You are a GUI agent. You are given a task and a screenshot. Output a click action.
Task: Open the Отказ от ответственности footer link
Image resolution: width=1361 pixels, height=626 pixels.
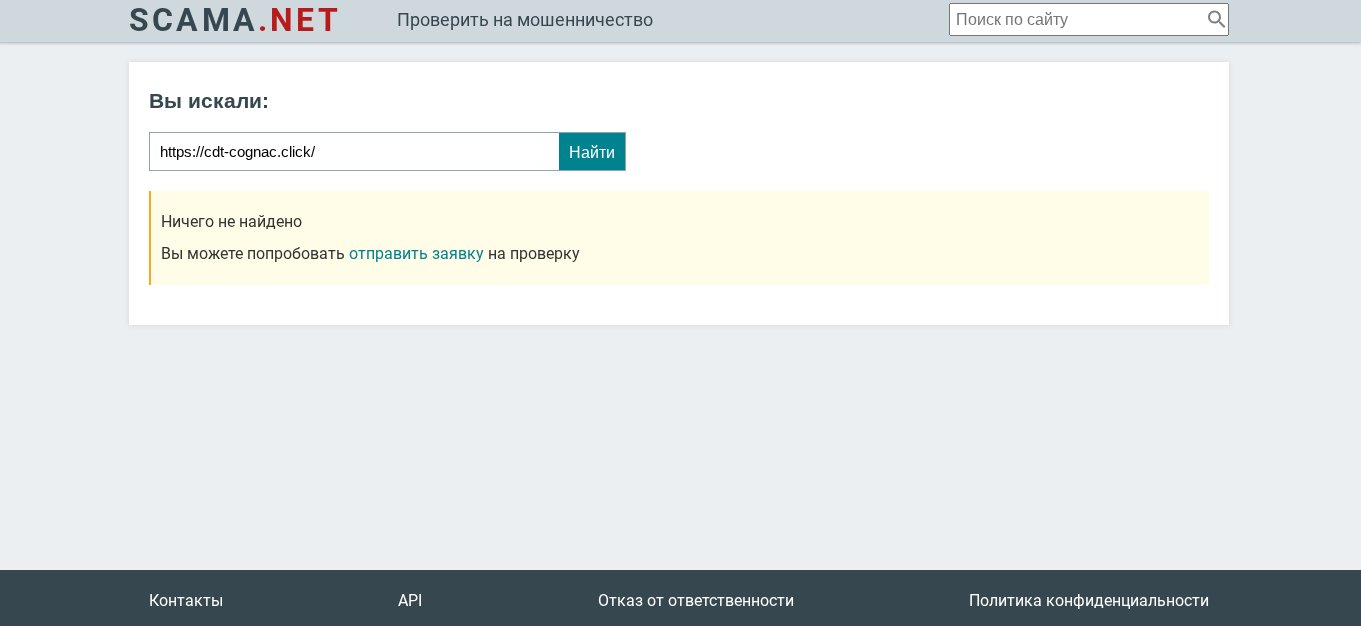pyautogui.click(x=696, y=600)
